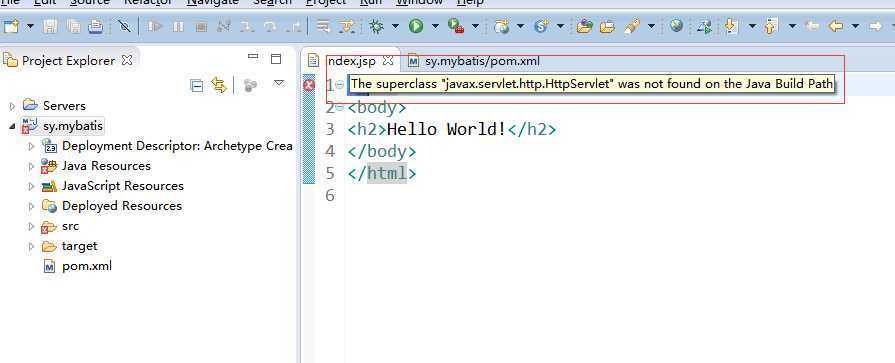The height and width of the screenshot is (363, 895).
Task: Expand the Servers tree node
Action: click(x=13, y=106)
